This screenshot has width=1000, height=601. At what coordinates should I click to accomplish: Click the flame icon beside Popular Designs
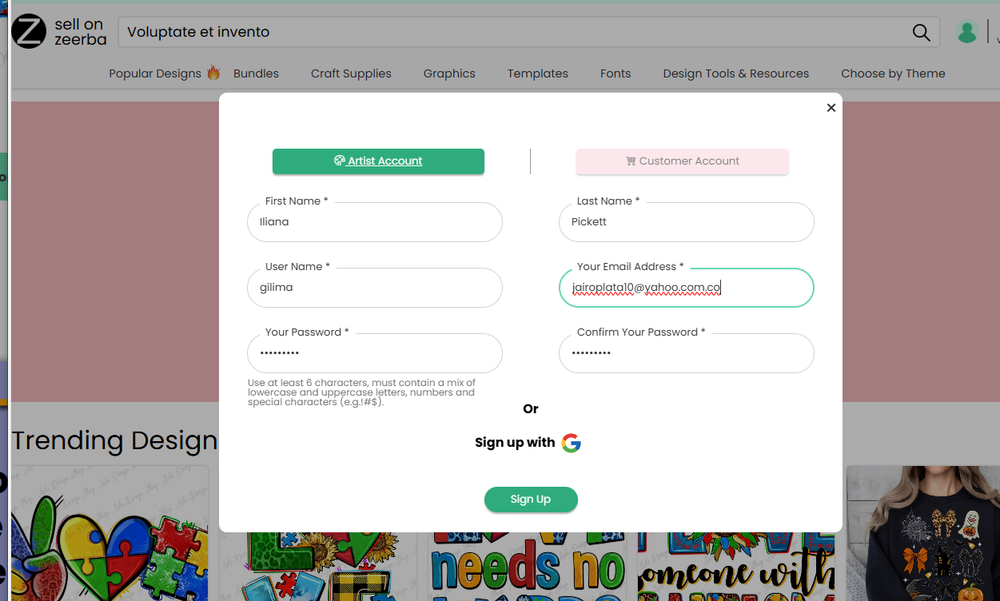point(214,73)
